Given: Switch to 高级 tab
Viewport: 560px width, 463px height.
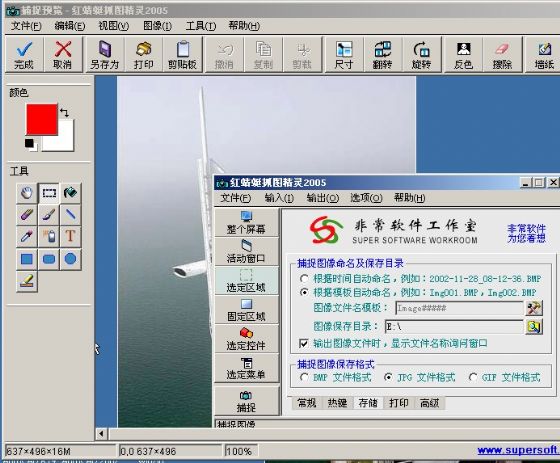Looking at the screenshot, I should [429, 403].
